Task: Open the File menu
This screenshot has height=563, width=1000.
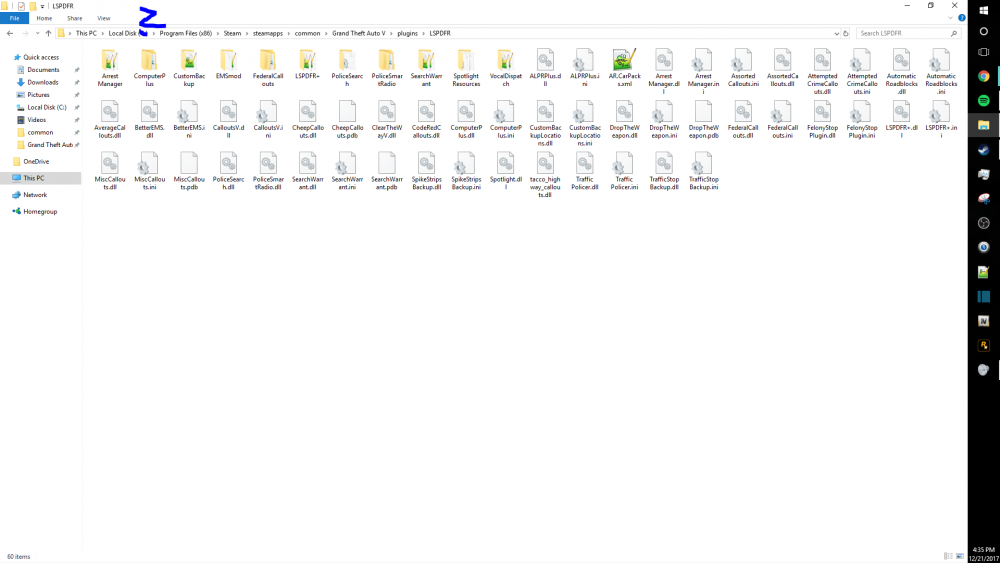Action: pyautogui.click(x=14, y=18)
